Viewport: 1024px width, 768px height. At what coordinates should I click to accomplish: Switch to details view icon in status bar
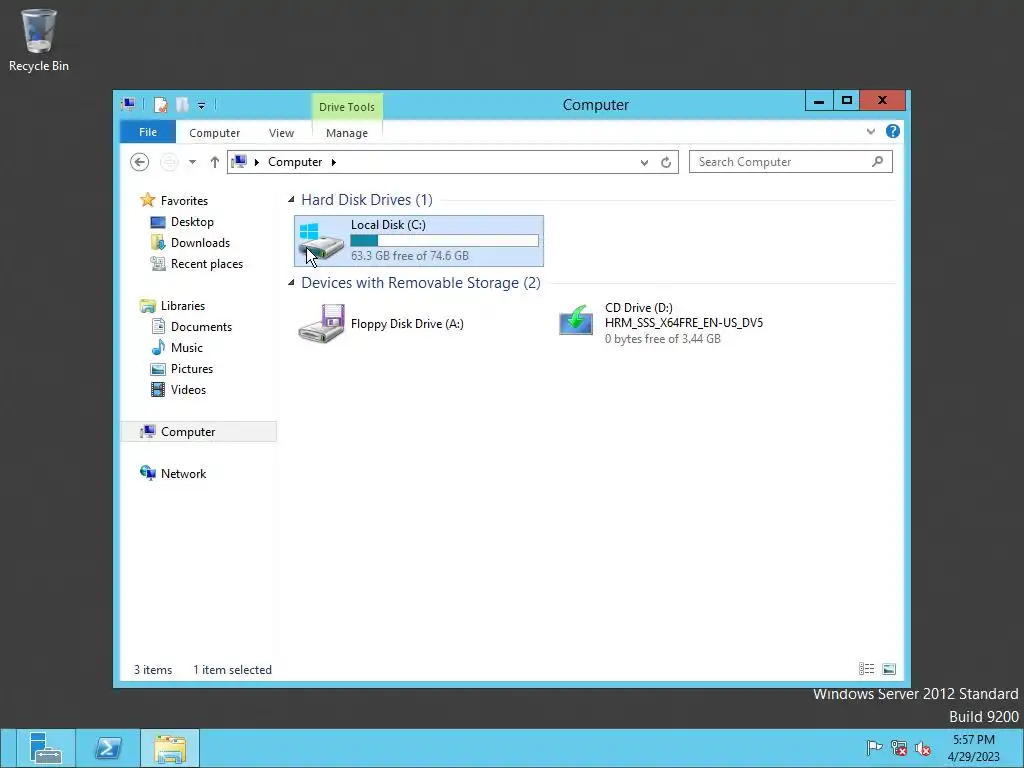(866, 669)
